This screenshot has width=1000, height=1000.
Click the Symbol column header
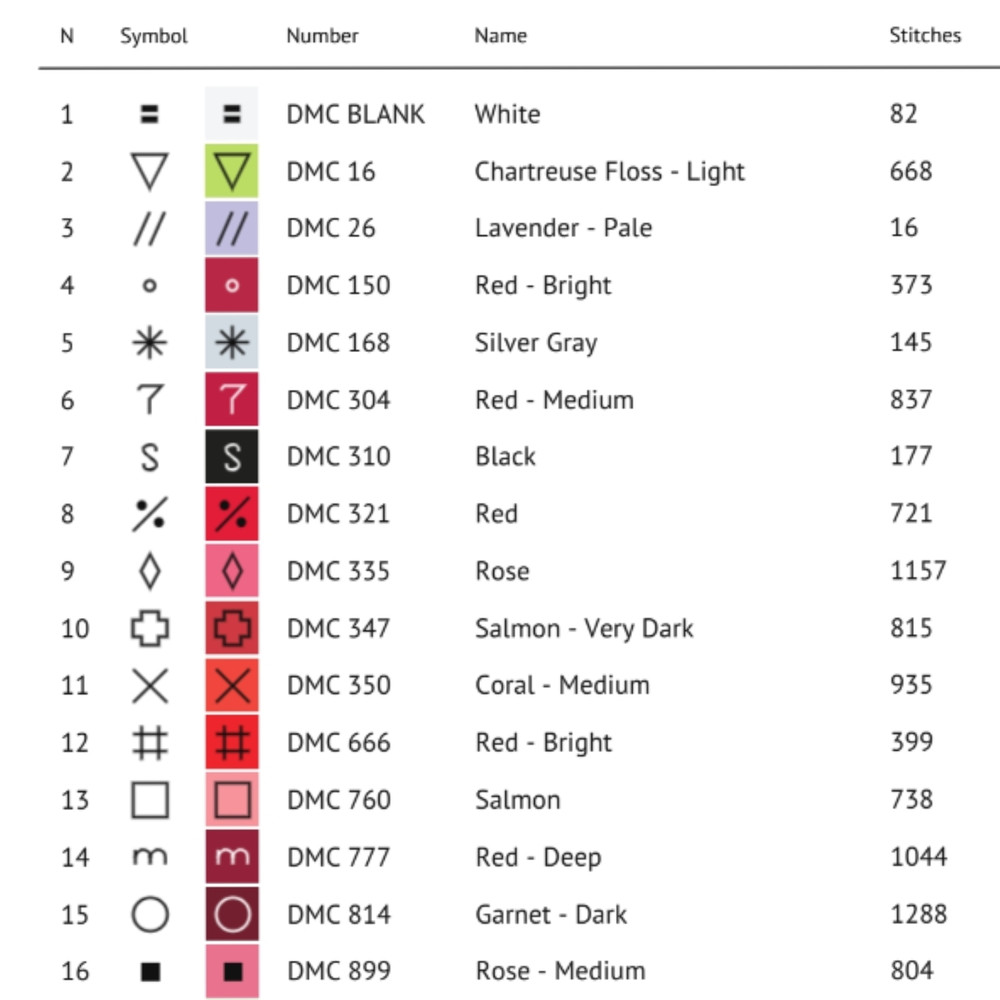pos(154,35)
